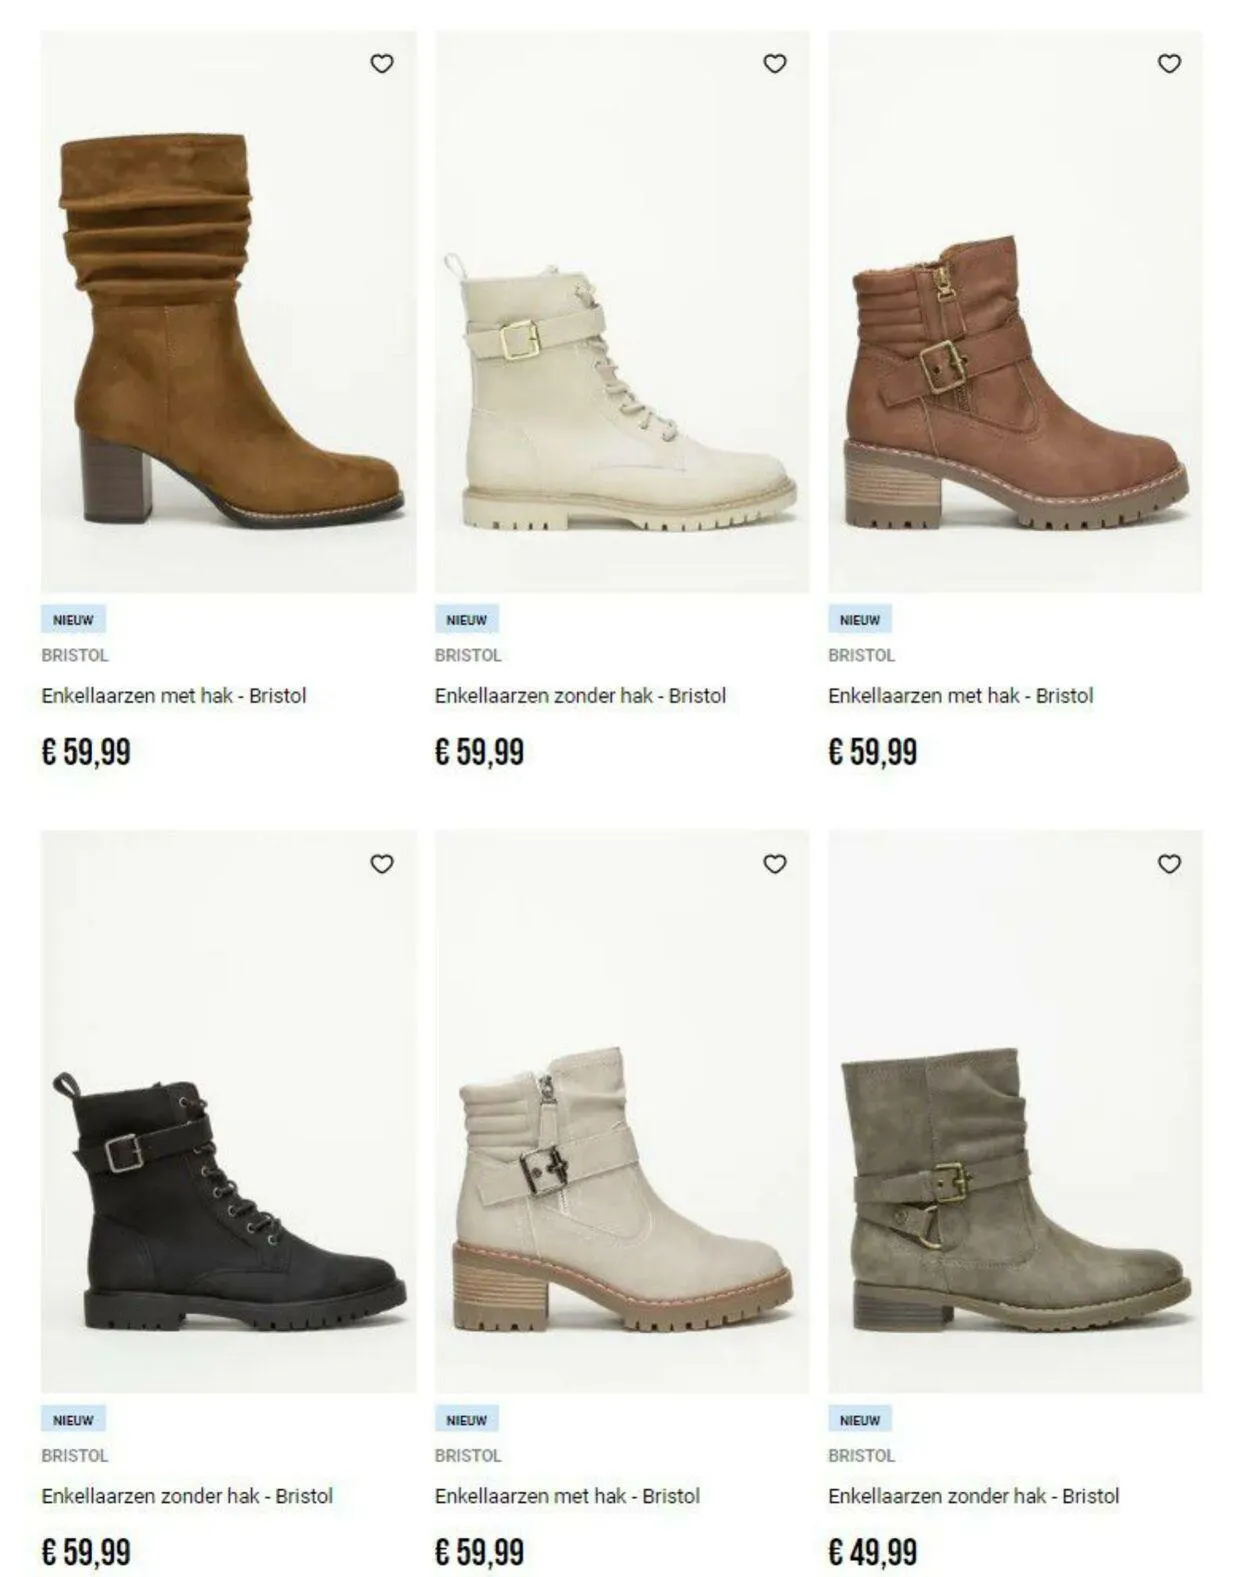Viewport: 1250px width, 1577px height.
Task: View the cream lace-up boot photo
Action: click(x=622, y=312)
